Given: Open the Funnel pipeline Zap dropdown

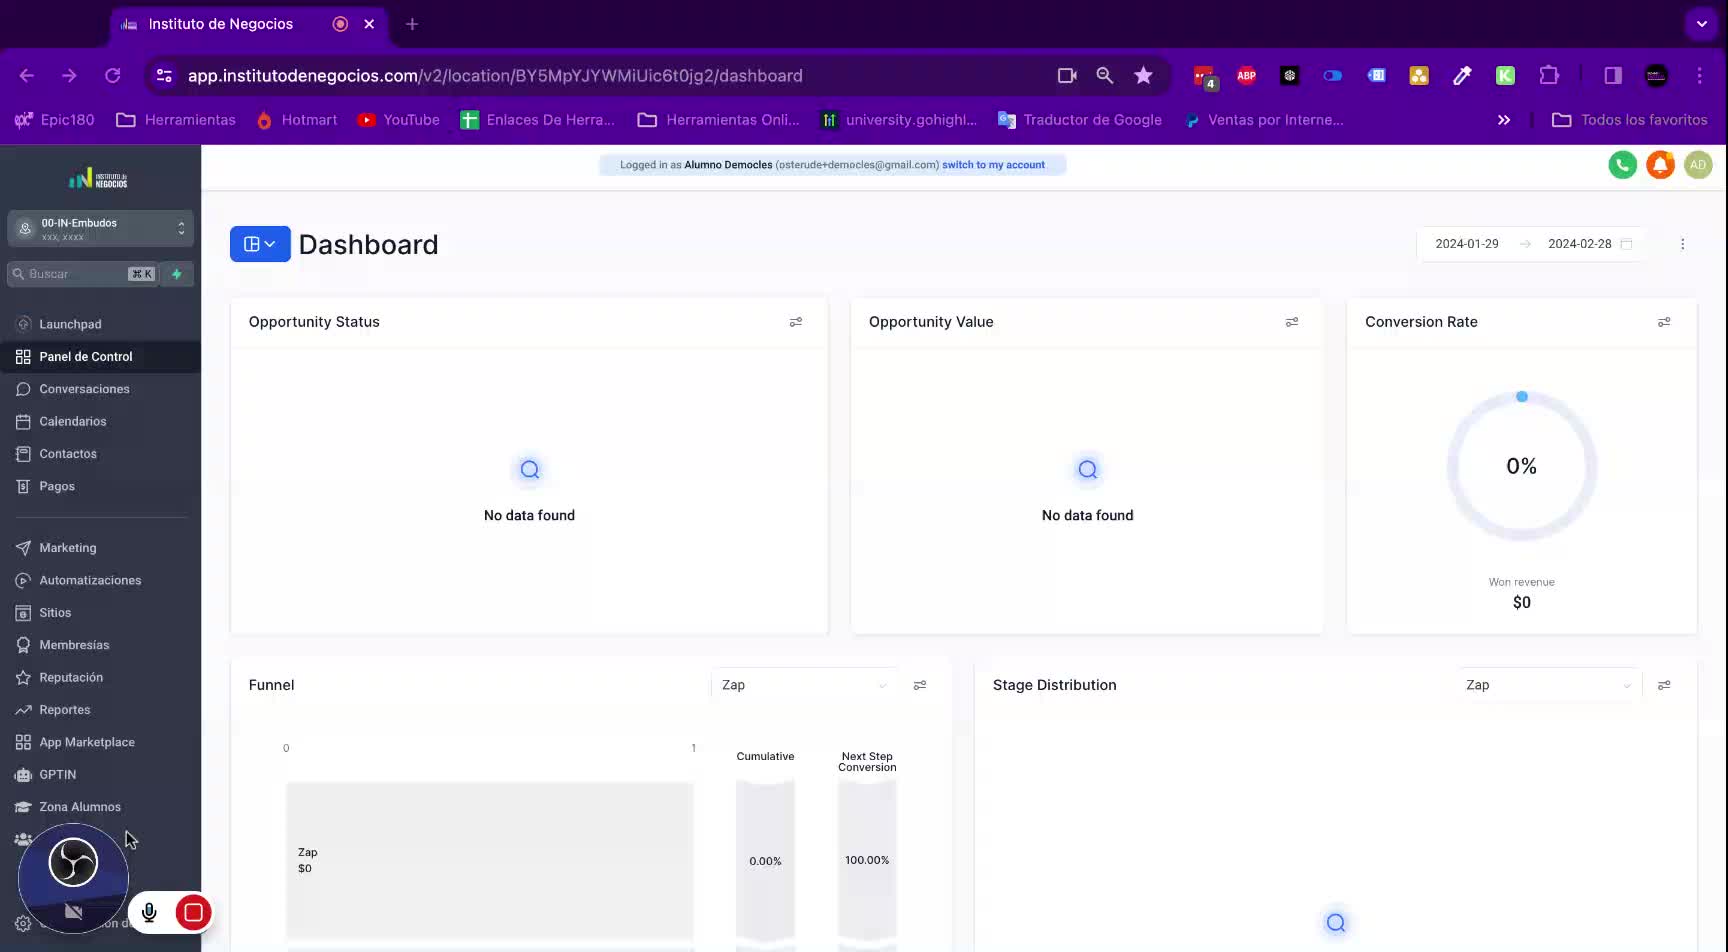Looking at the screenshot, I should coord(804,685).
